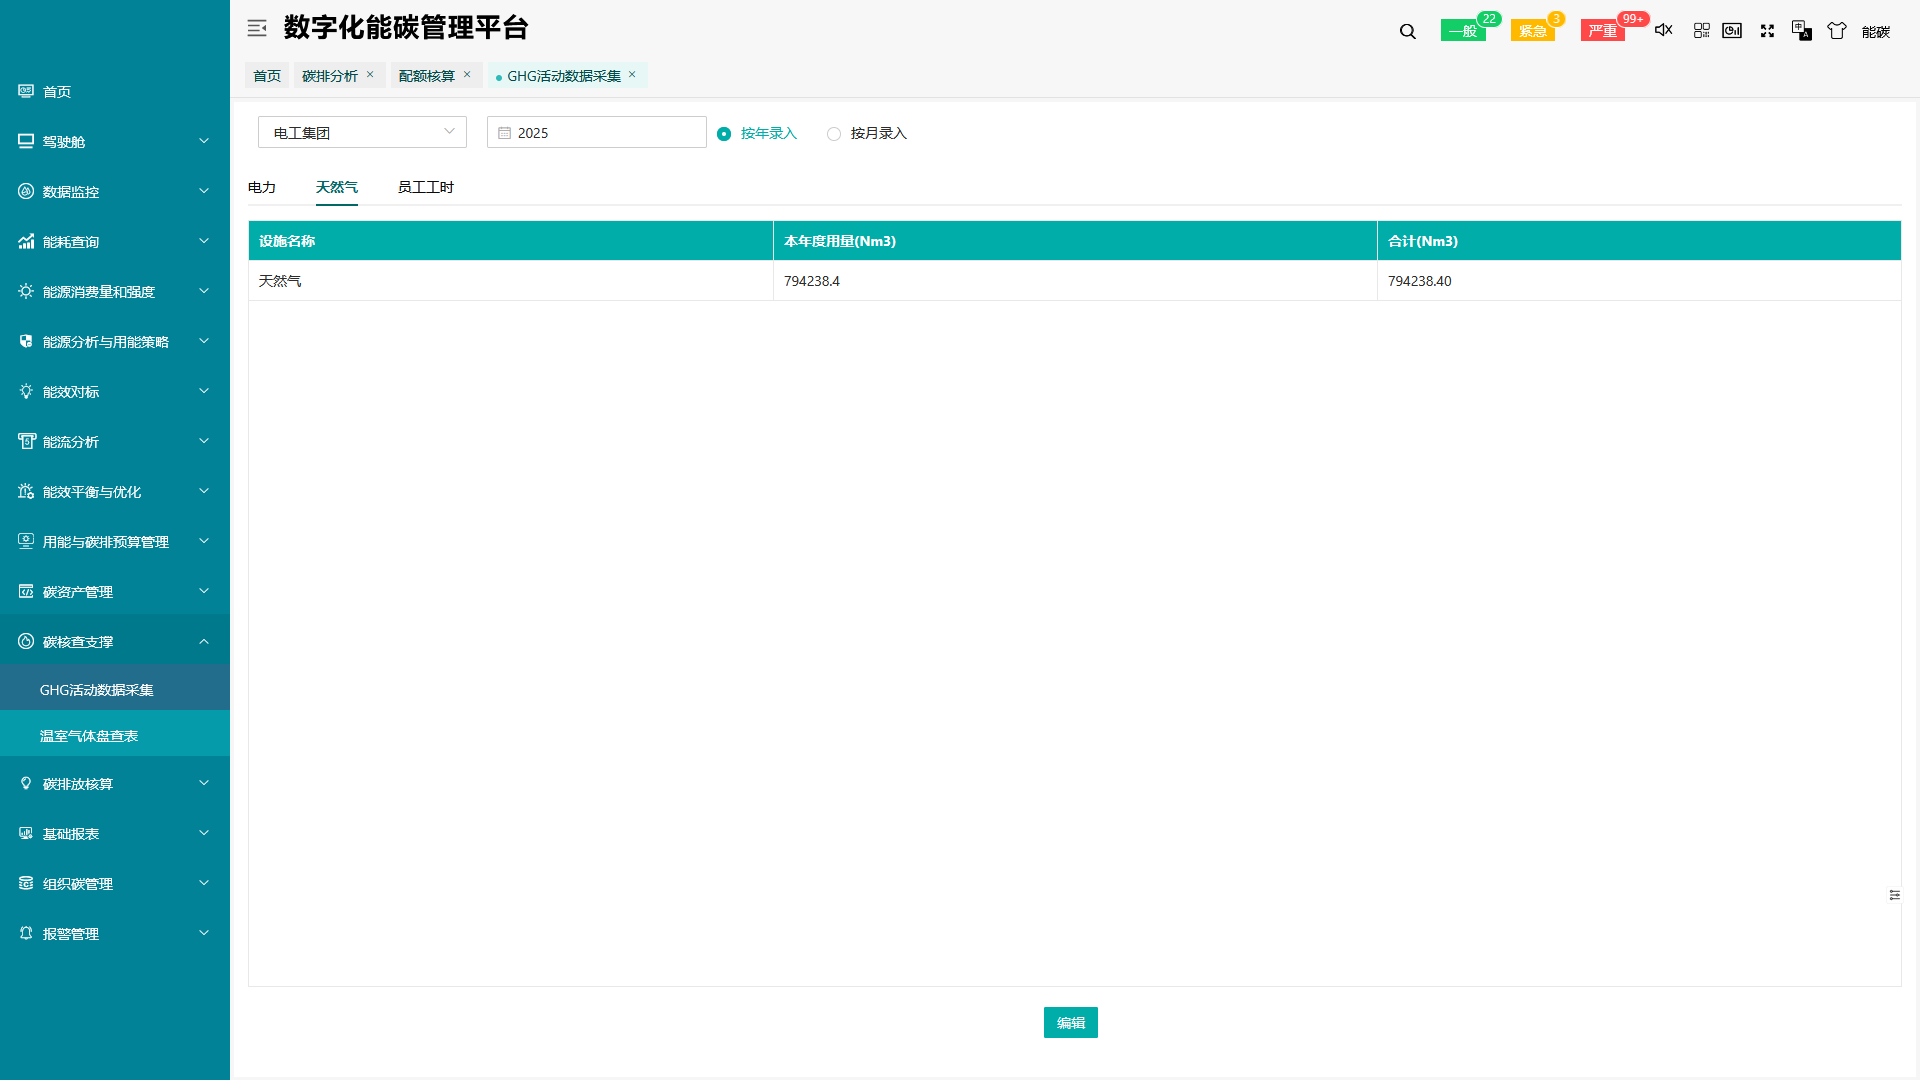Click the chart report icon in header
The height and width of the screenshot is (1080, 1920).
pos(1732,31)
